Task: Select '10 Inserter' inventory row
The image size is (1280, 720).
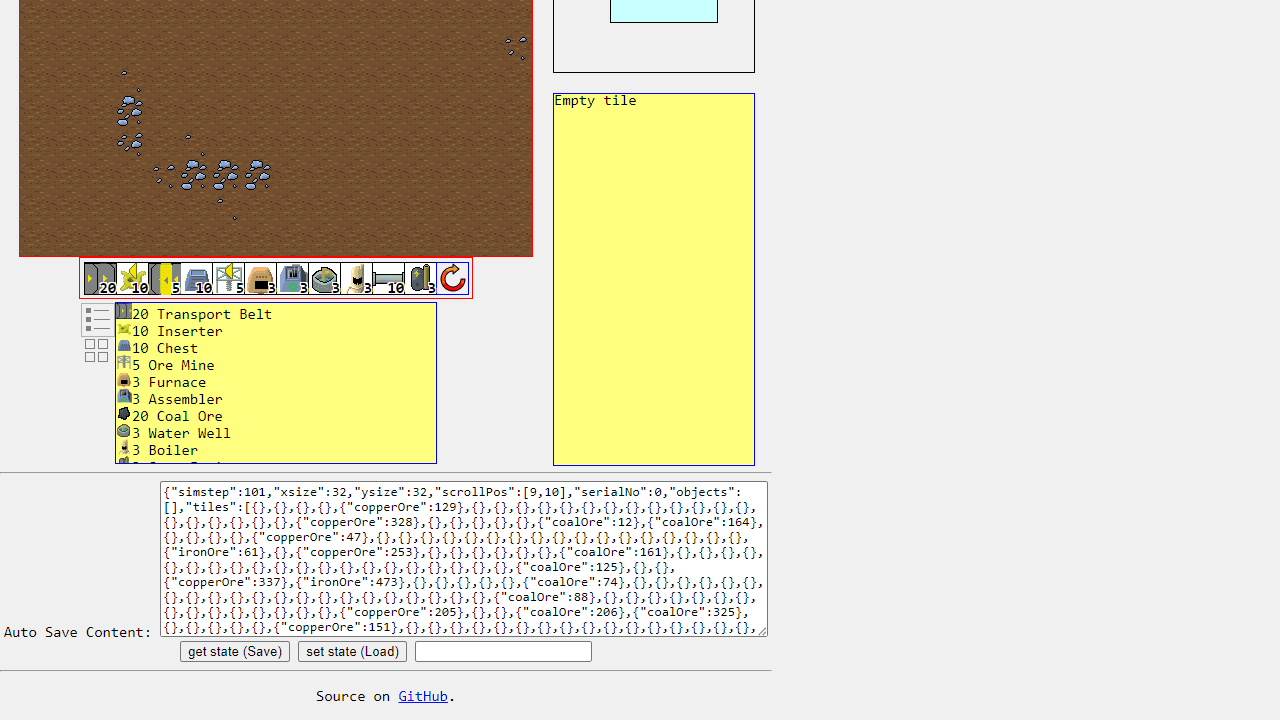Action: [x=275, y=330]
